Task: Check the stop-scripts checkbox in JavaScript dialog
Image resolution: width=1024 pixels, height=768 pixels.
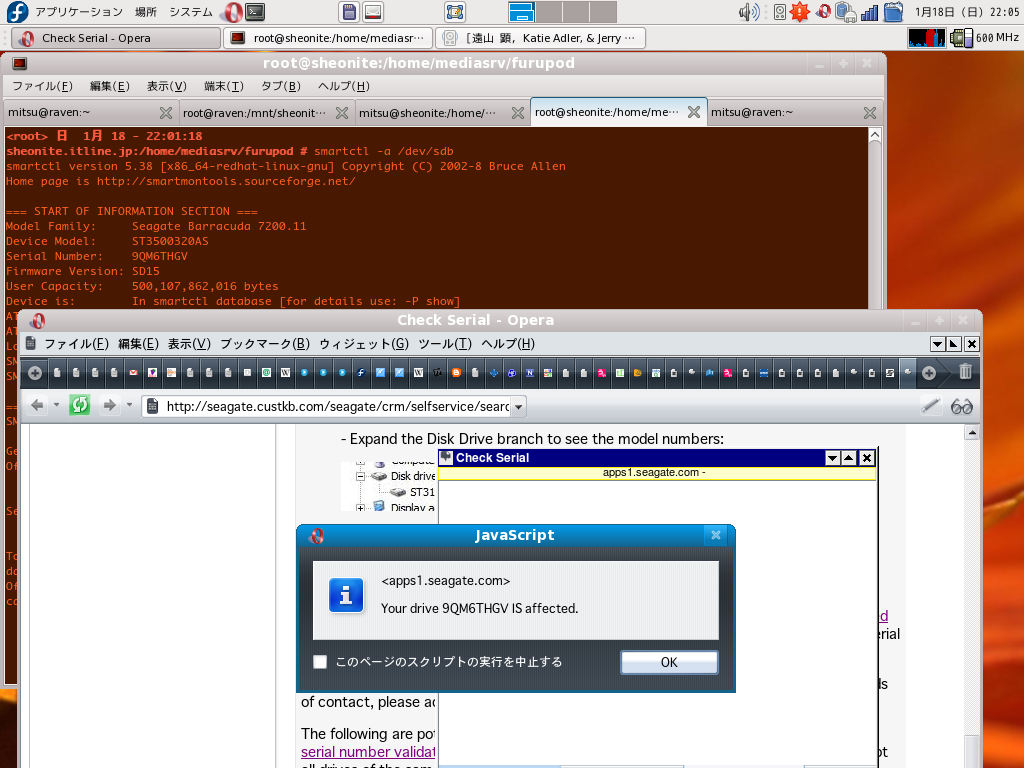Action: pyautogui.click(x=320, y=662)
